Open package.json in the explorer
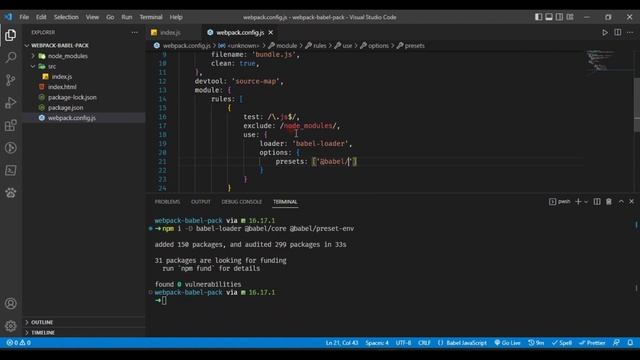The width and height of the screenshot is (640, 360). tap(65, 108)
